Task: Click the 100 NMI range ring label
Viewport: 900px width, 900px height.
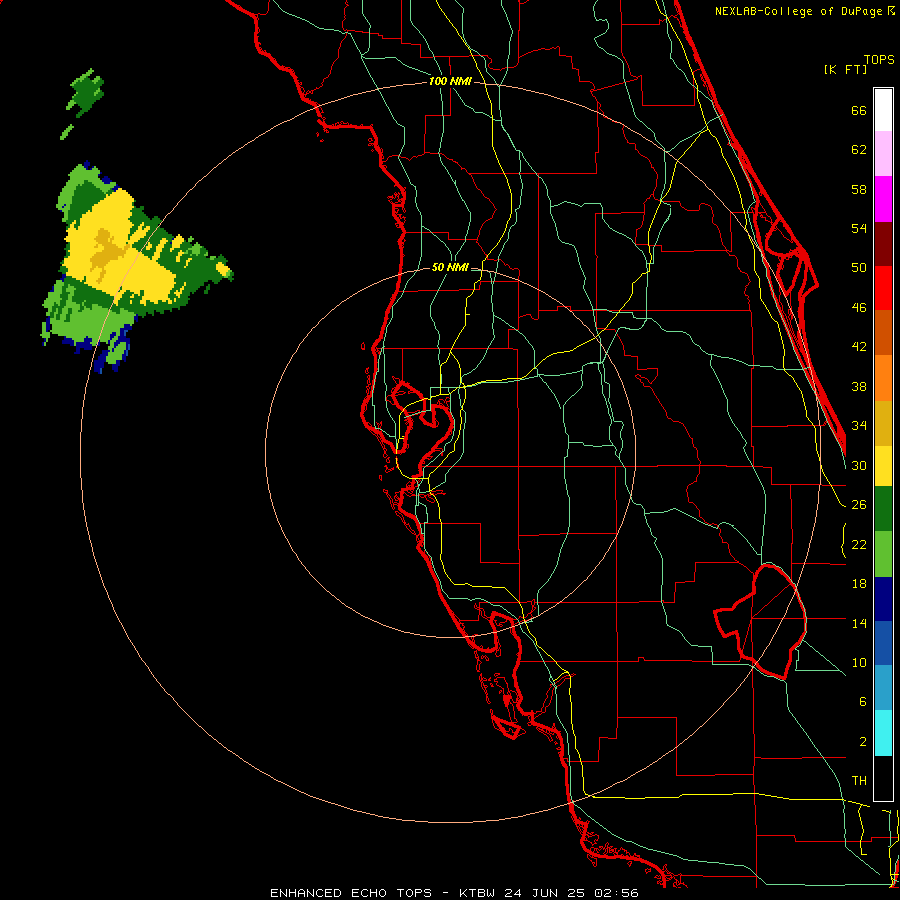Action: [450, 82]
